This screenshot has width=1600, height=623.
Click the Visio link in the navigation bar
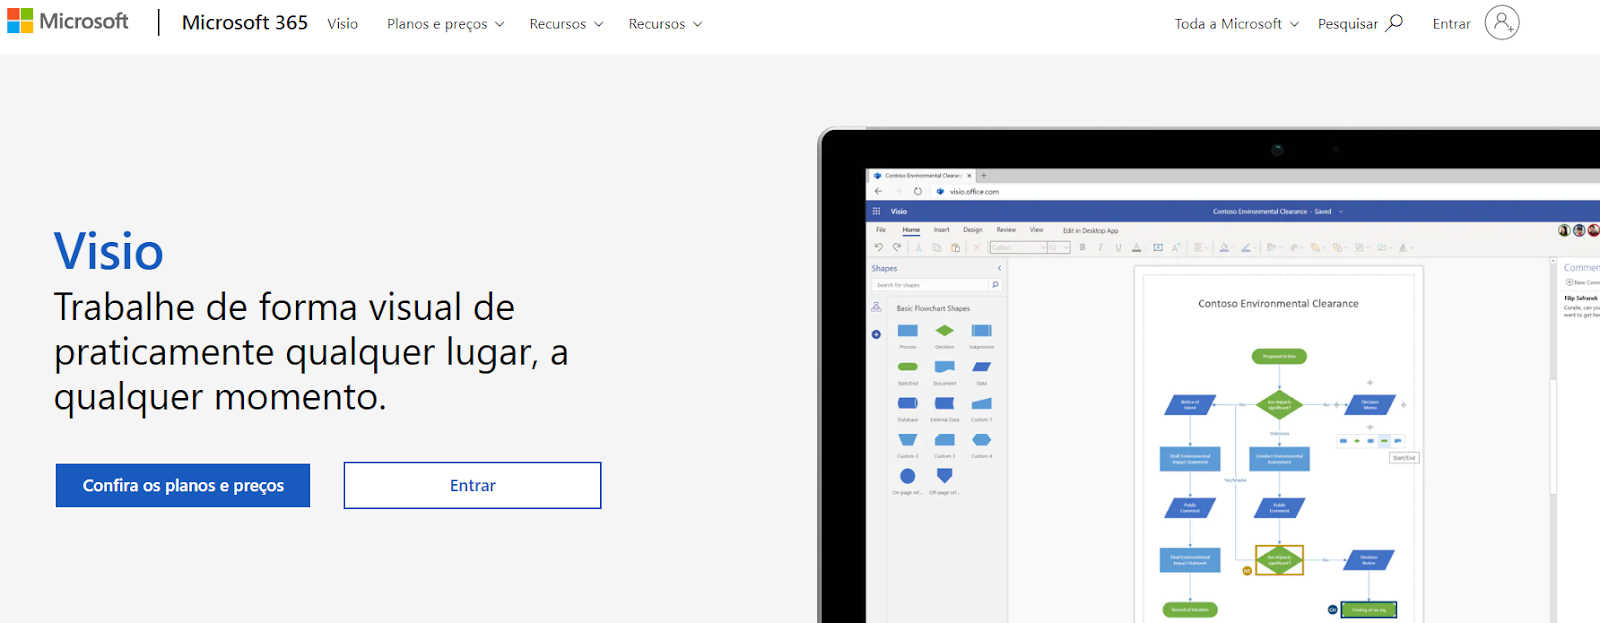coord(342,24)
